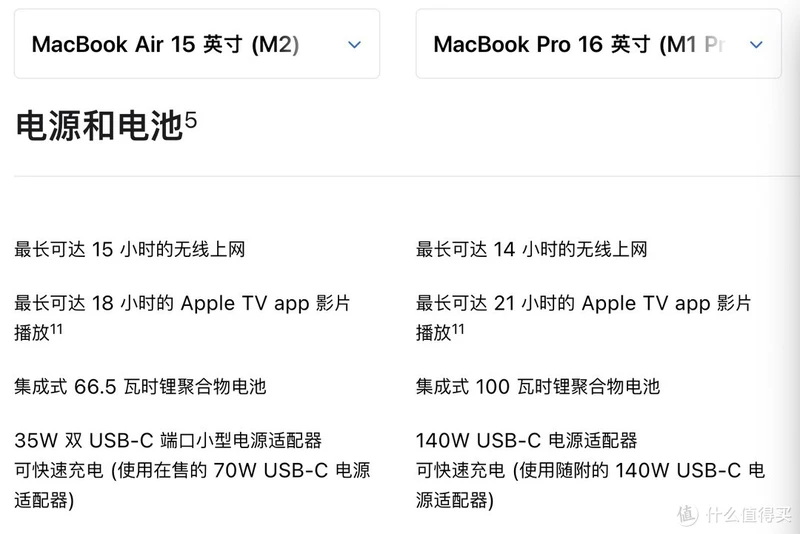This screenshot has width=800, height=534.
Task: Click the 21 小时的 Apple TV app line
Action: click(x=584, y=303)
